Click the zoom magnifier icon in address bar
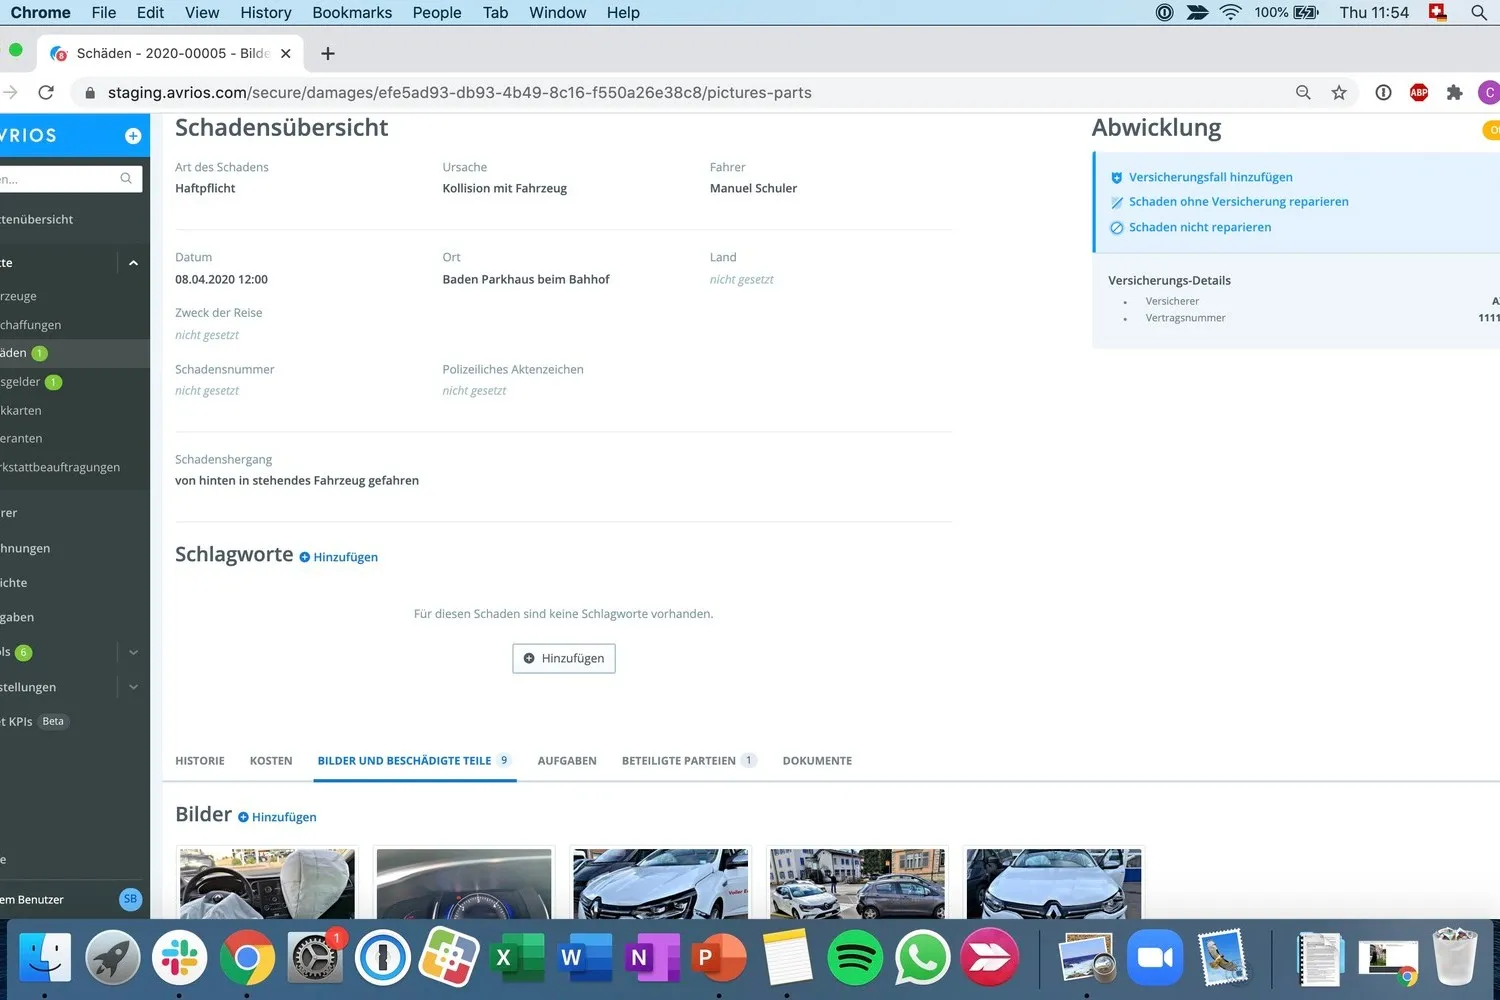This screenshot has height=1000, width=1500. pos(1303,92)
